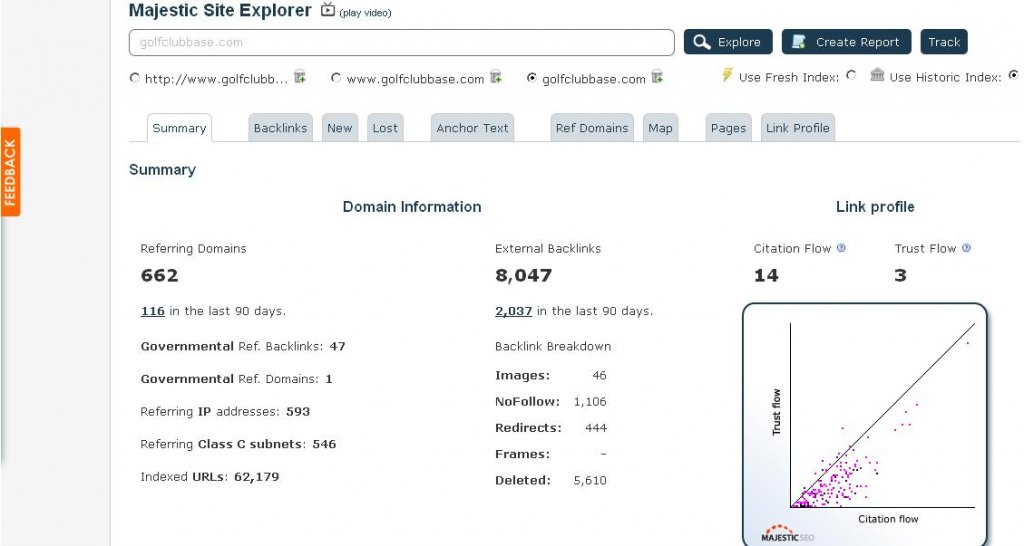This screenshot has width=1024, height=546.
Task: Switch to the Summary tab
Action: click(x=179, y=128)
